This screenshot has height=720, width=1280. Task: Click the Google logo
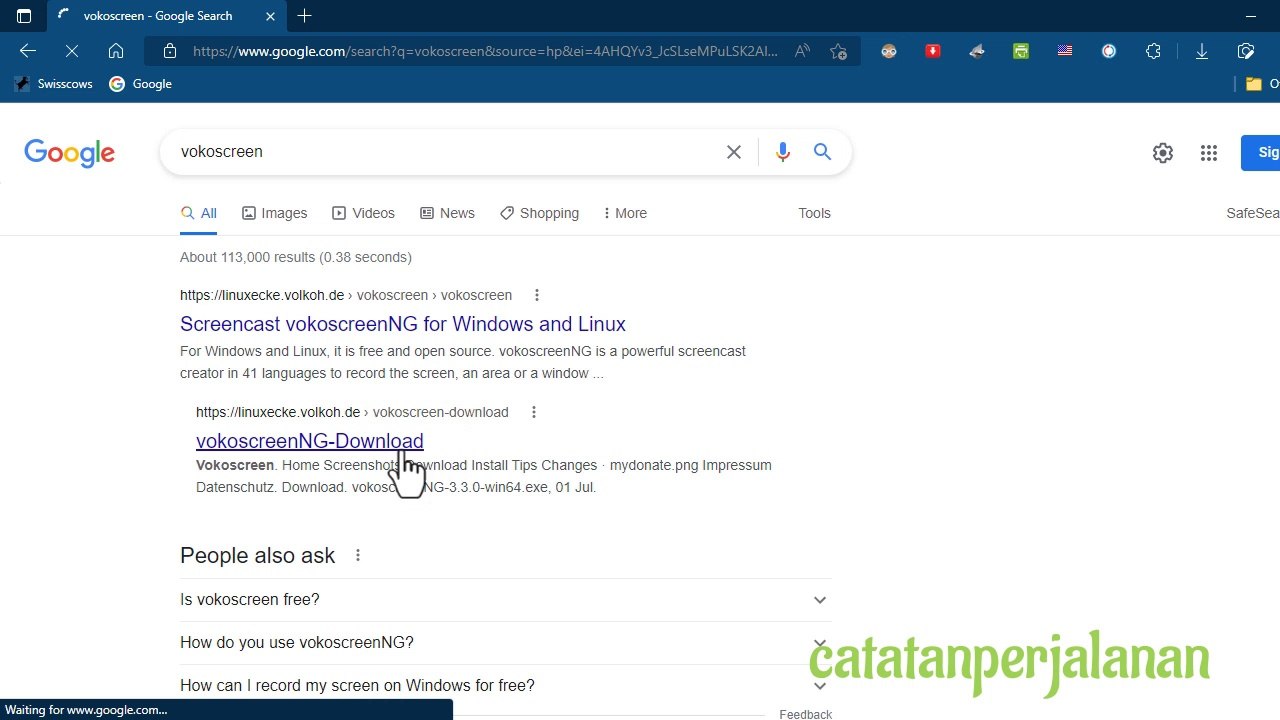pos(70,153)
